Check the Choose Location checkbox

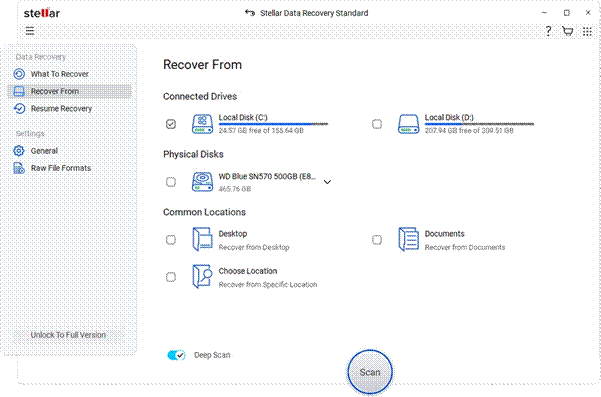[171, 277]
